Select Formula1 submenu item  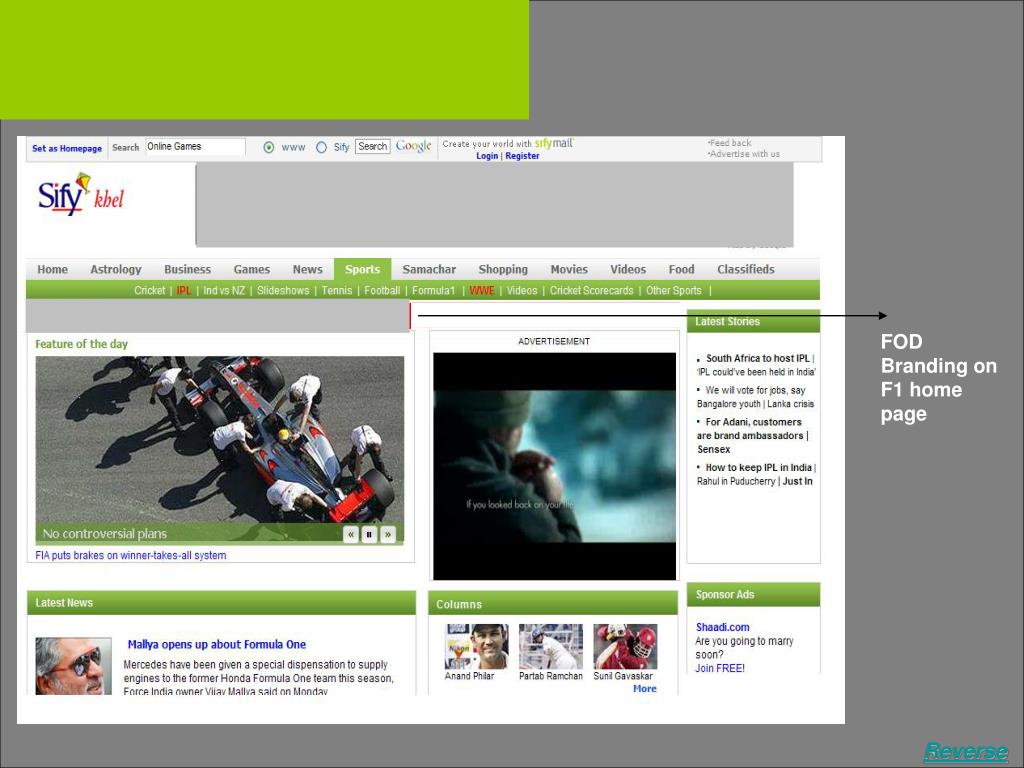434,291
